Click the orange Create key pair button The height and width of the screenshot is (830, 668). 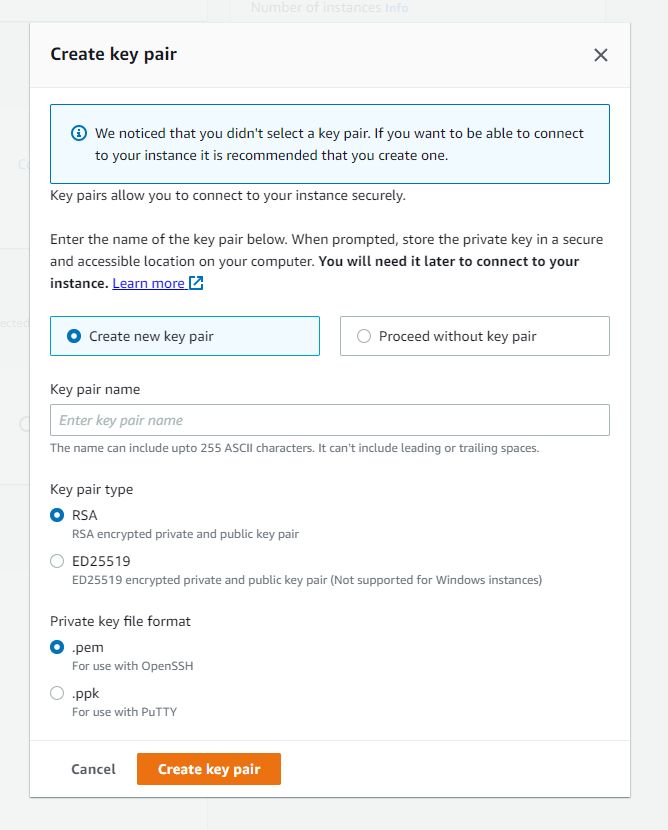coord(209,769)
